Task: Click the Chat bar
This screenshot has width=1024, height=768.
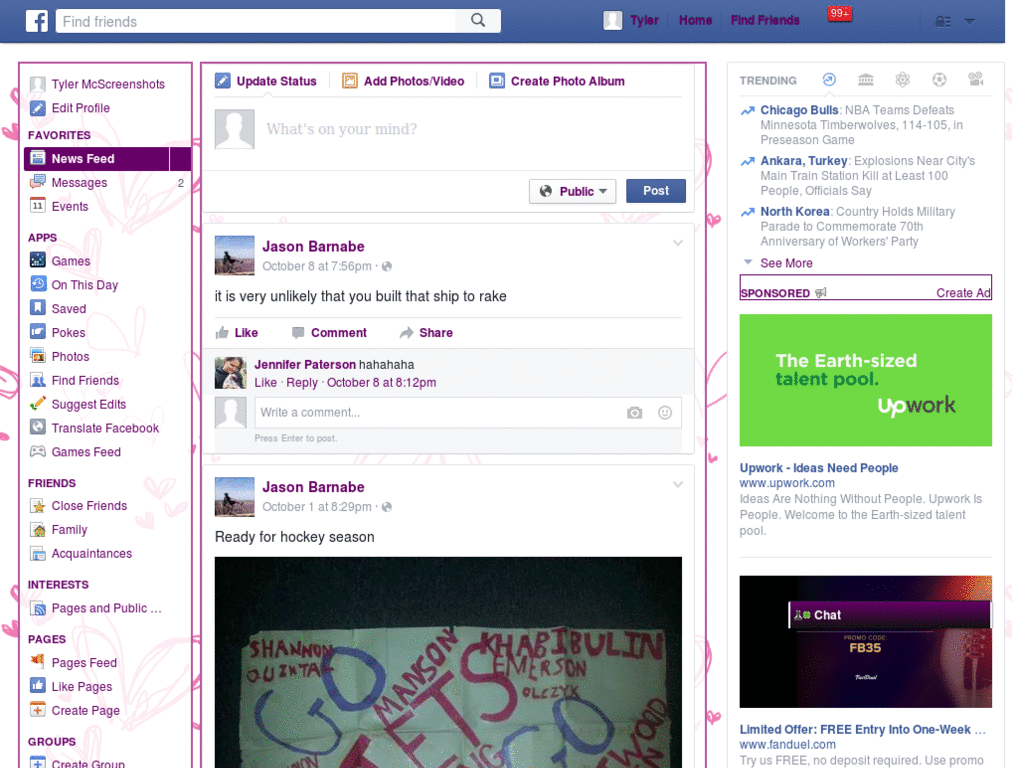Action: 889,615
